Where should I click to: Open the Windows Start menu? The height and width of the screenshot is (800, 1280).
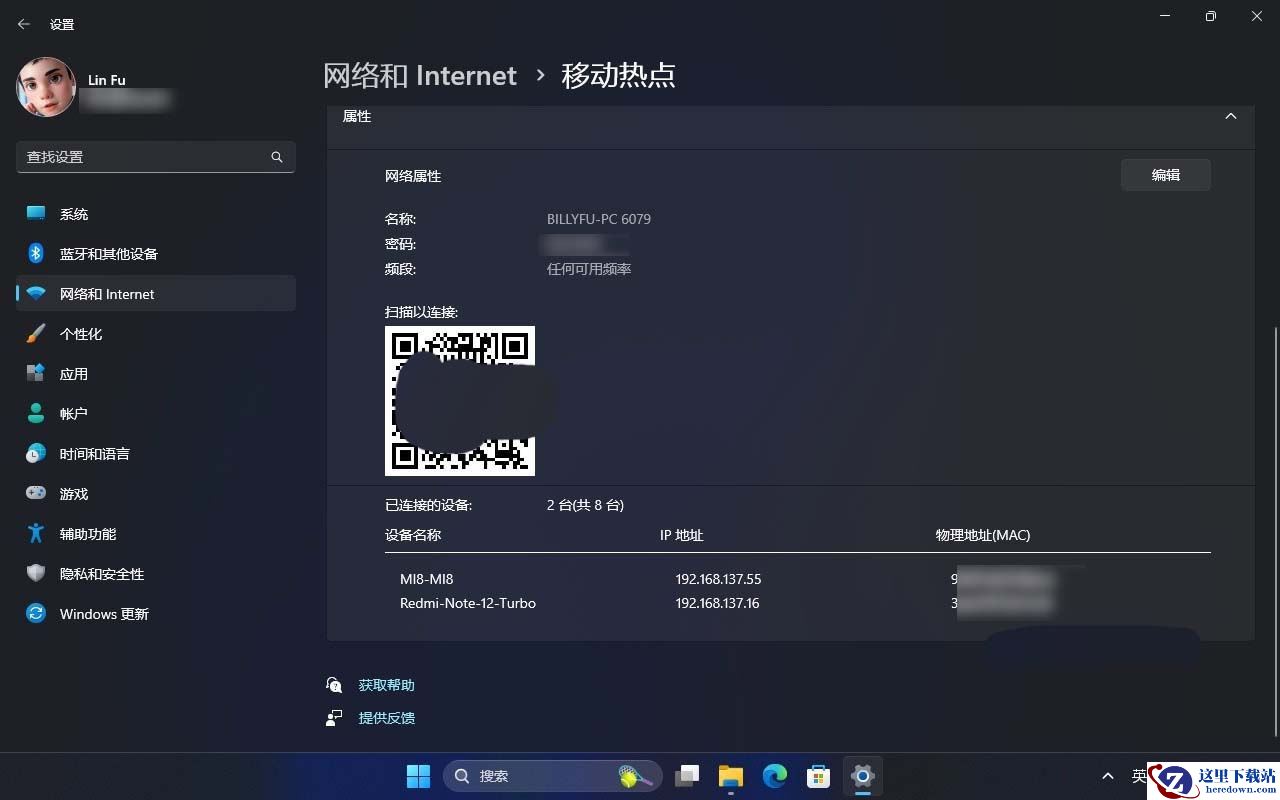pos(418,776)
